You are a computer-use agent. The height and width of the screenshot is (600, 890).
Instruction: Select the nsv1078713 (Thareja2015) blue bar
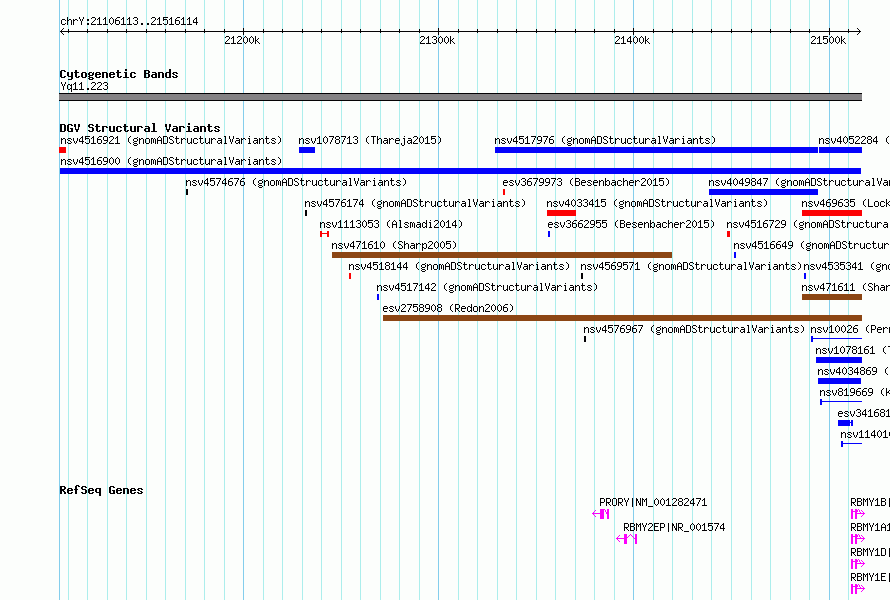307,150
